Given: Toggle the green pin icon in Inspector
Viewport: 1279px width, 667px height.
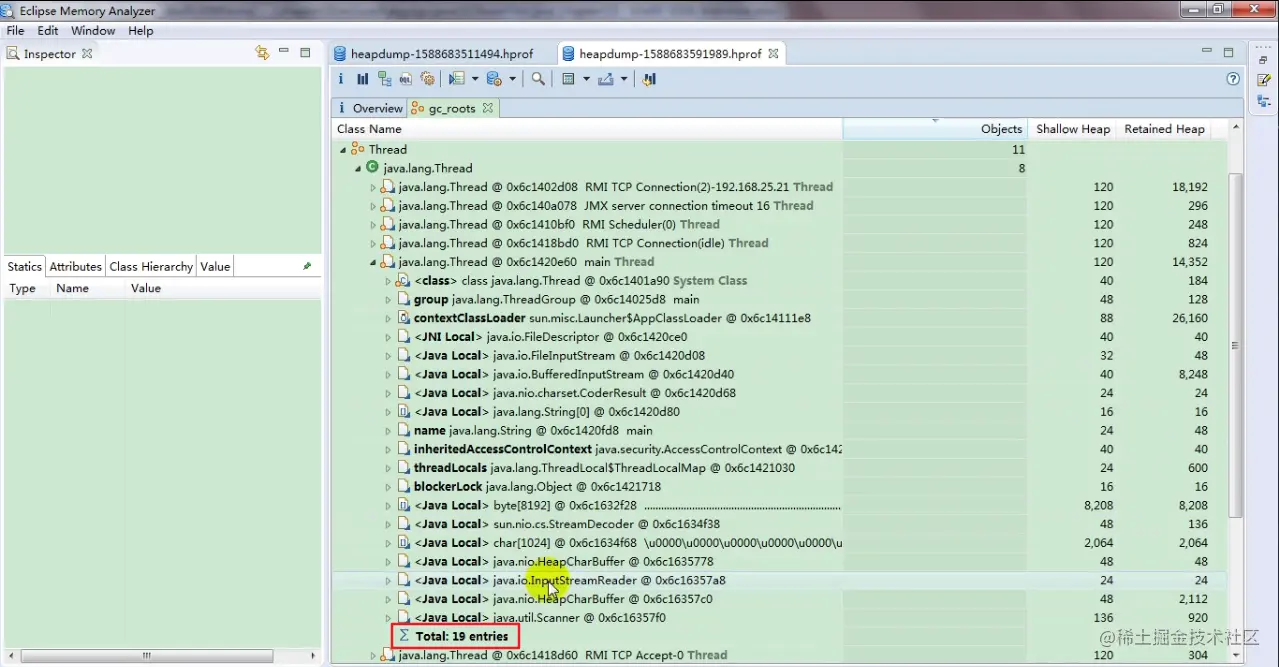Looking at the screenshot, I should (307, 266).
